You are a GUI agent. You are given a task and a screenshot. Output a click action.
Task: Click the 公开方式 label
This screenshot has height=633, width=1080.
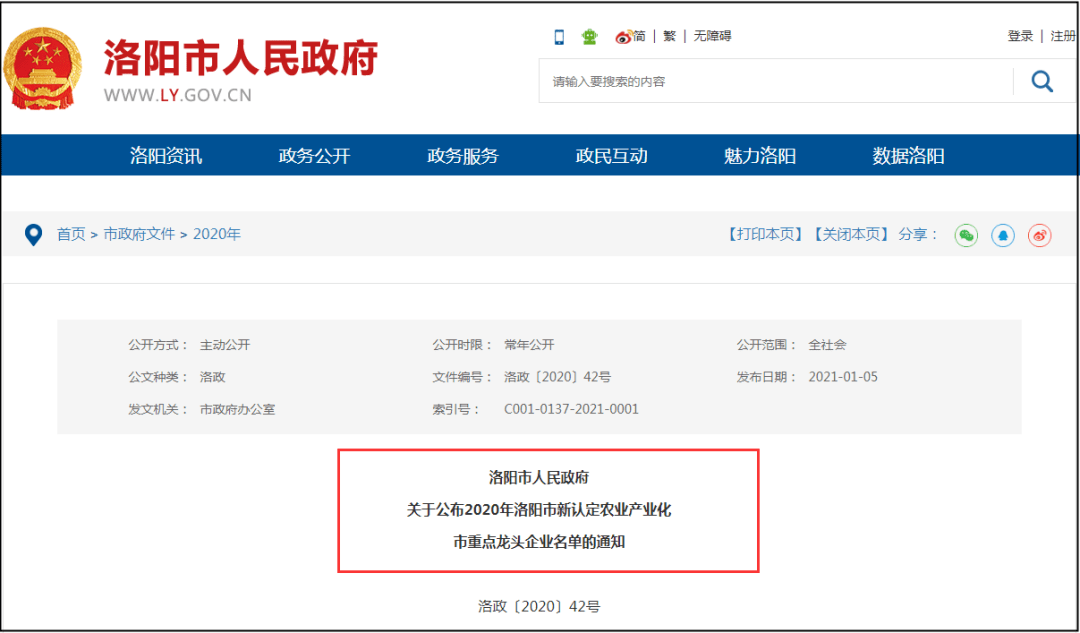coord(158,344)
